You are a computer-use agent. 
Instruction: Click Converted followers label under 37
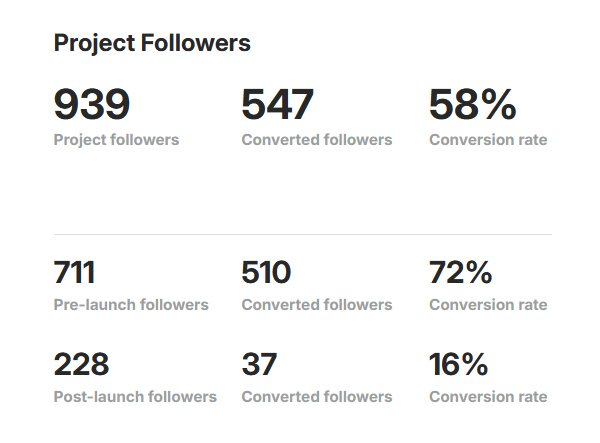pyautogui.click(x=317, y=397)
